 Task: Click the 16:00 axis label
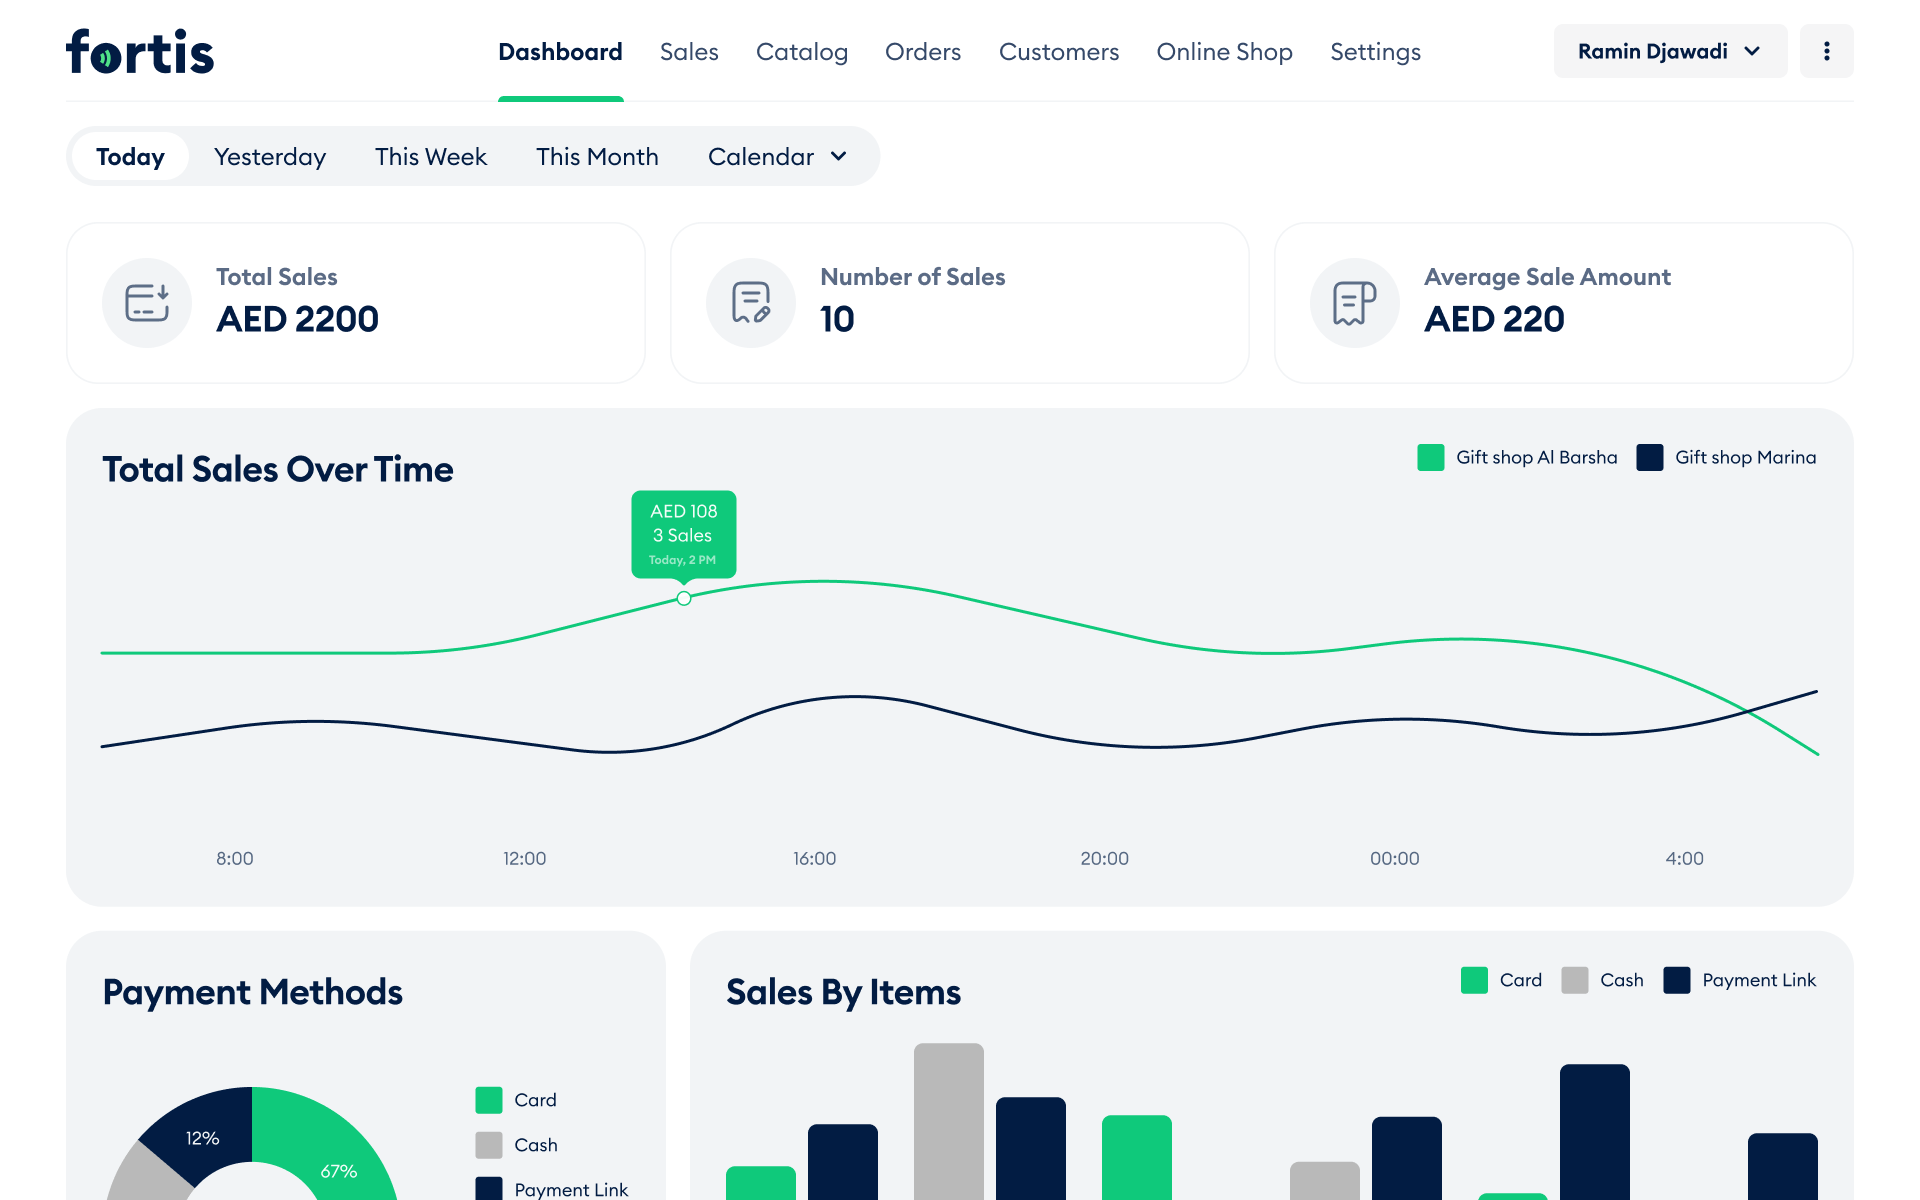tap(815, 858)
